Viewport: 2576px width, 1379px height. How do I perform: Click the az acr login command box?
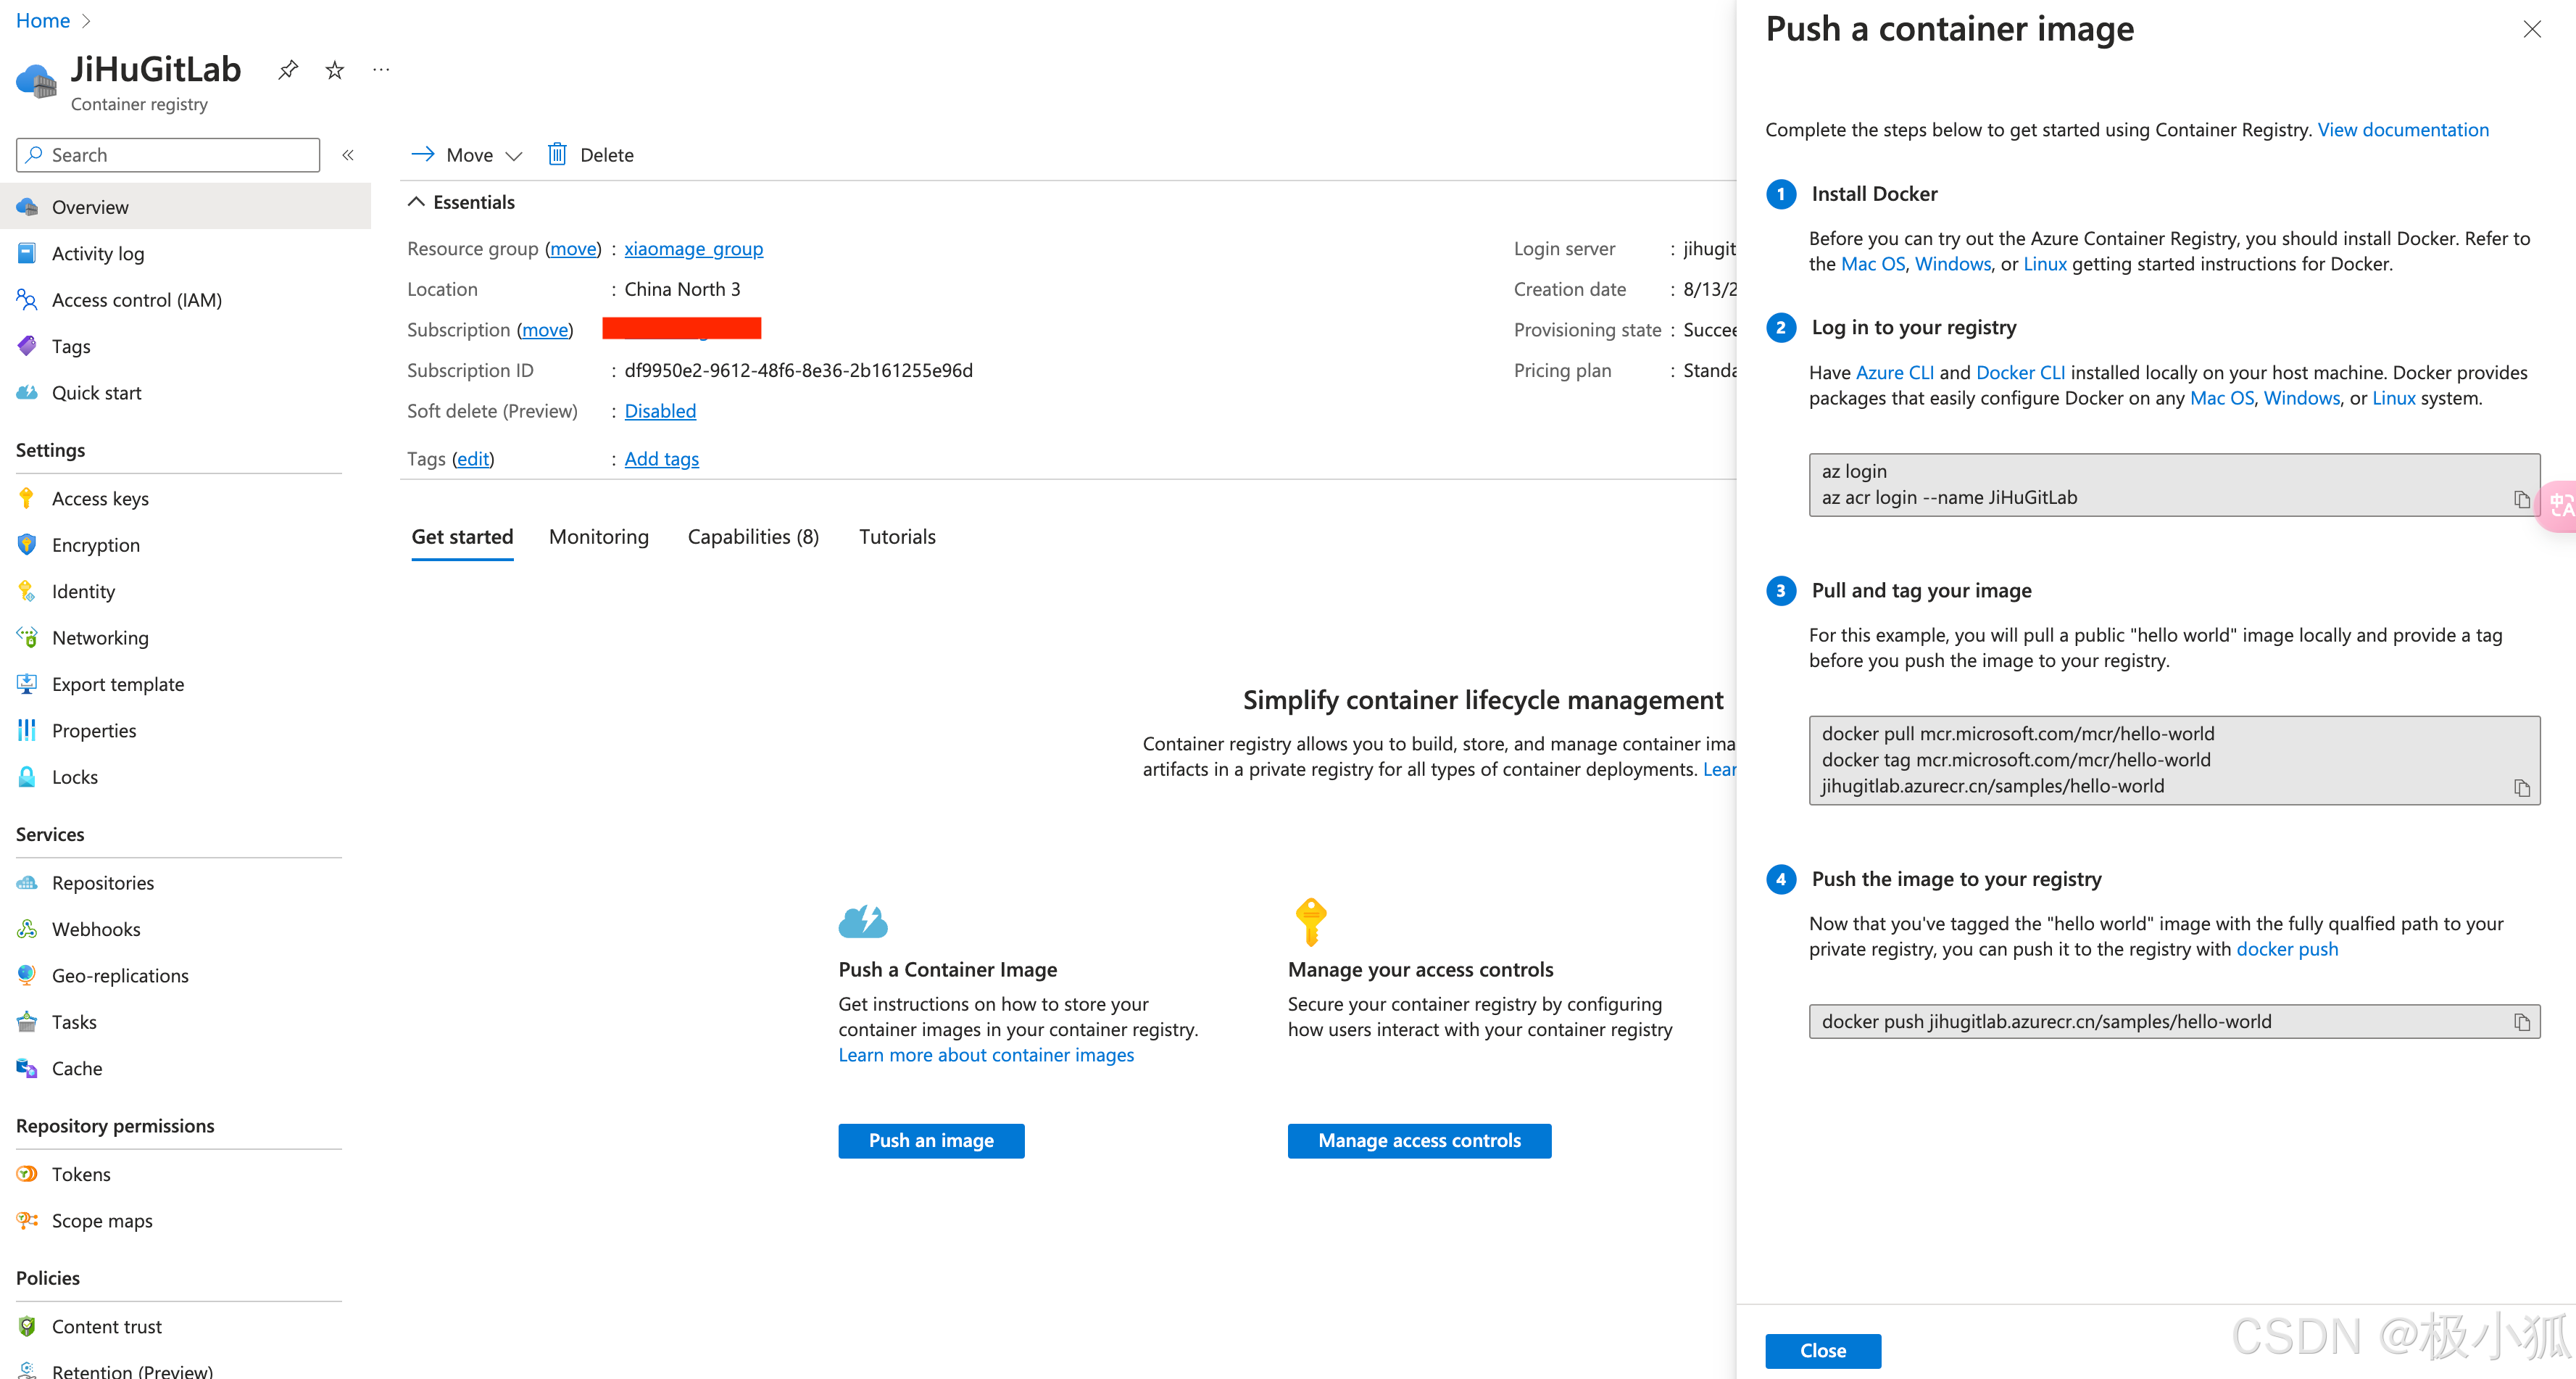(x=2174, y=485)
